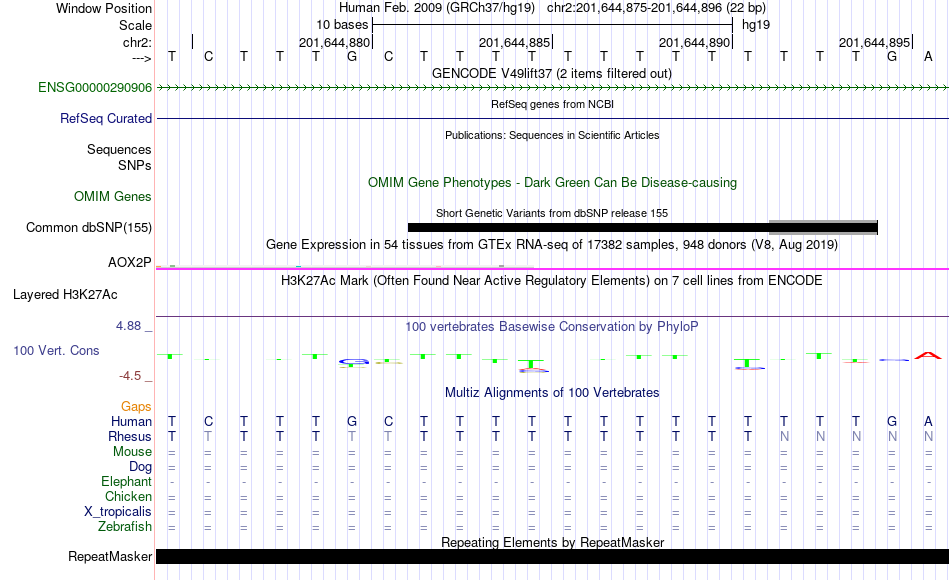Click the green arrowed ENSG00000290906 gene line
This screenshot has width=950, height=580.
click(x=552, y=88)
